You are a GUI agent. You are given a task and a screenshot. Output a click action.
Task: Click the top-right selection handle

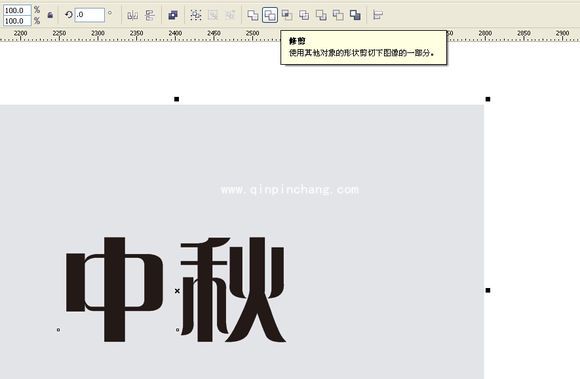(488, 99)
